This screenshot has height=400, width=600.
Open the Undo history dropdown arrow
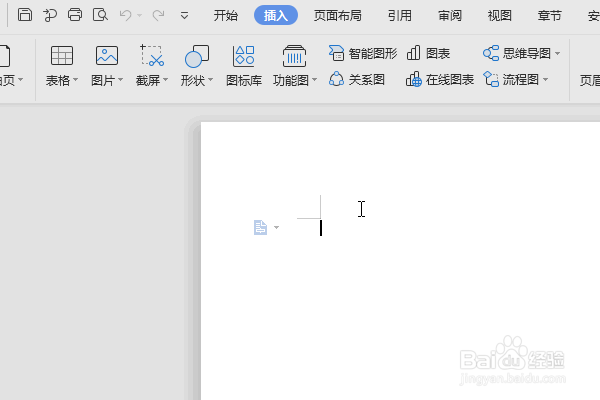click(140, 15)
